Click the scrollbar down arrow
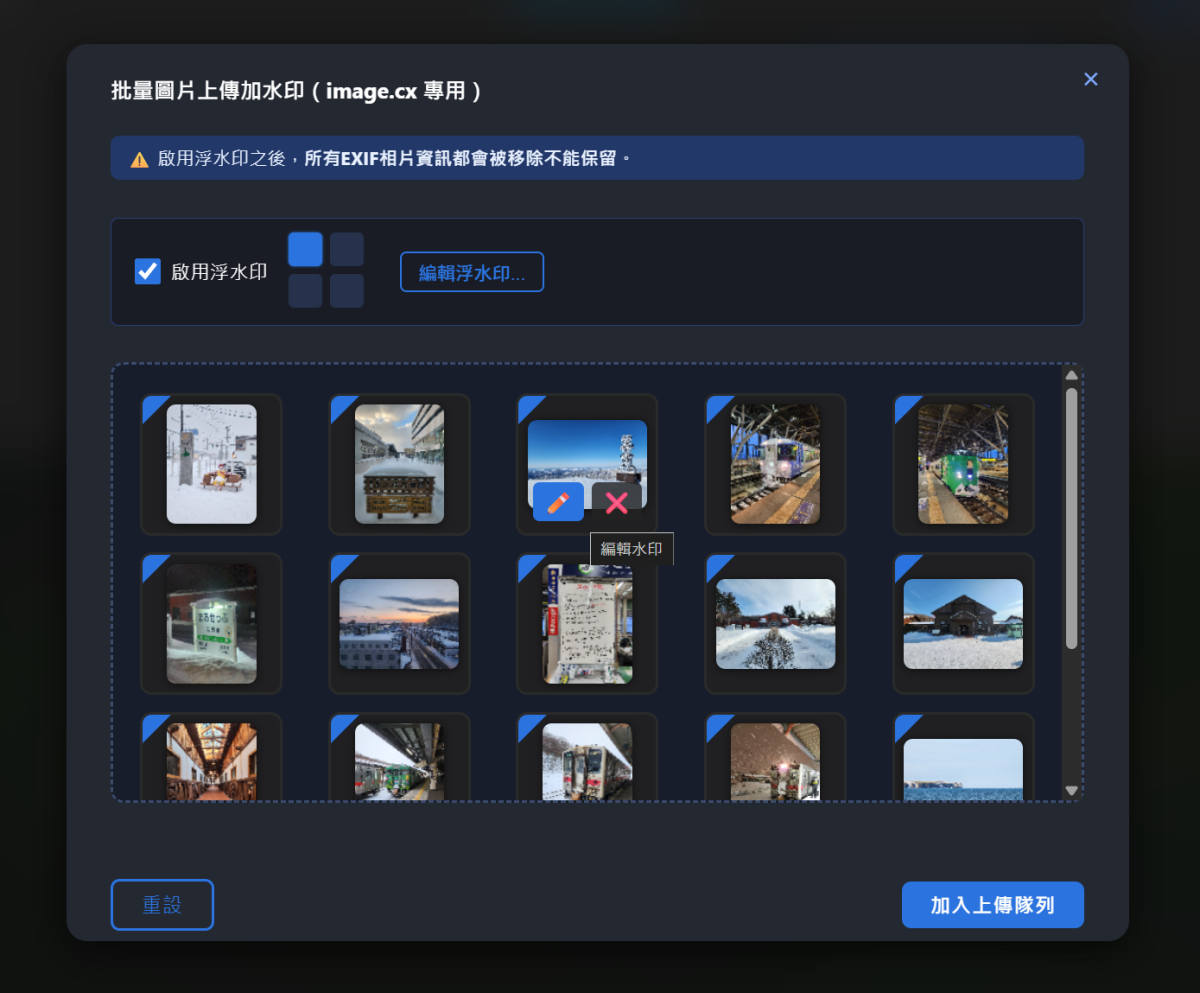 pos(1071,790)
